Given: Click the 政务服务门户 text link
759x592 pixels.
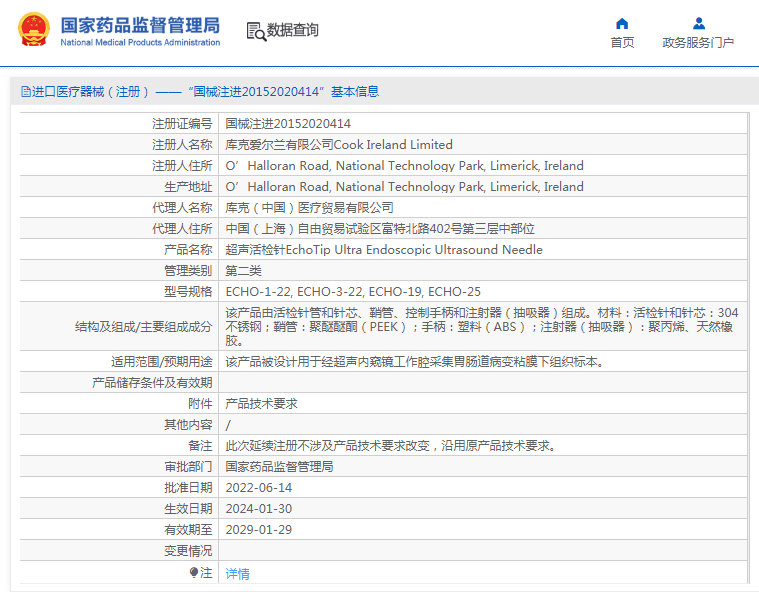Looking at the screenshot, I should click(698, 43).
